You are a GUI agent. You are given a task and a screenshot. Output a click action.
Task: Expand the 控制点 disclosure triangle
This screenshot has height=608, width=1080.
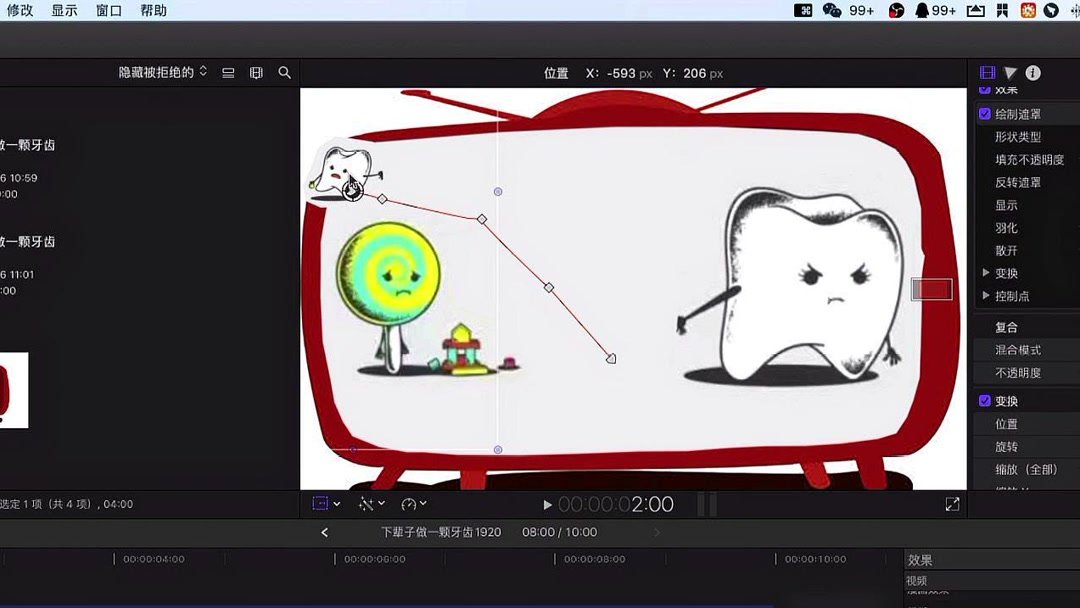point(986,295)
